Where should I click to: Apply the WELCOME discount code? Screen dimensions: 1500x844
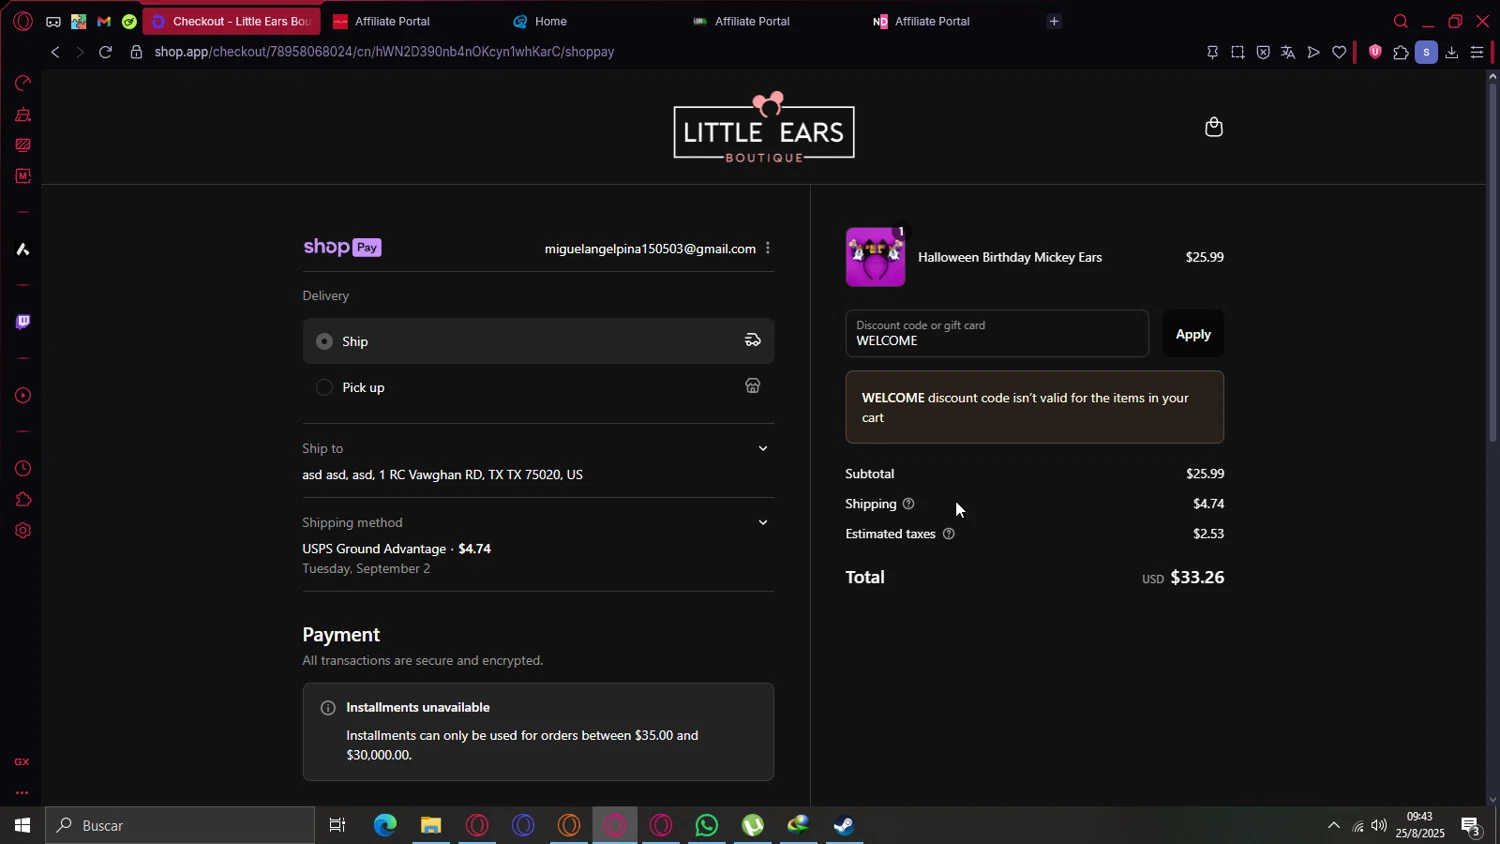[x=1193, y=334]
